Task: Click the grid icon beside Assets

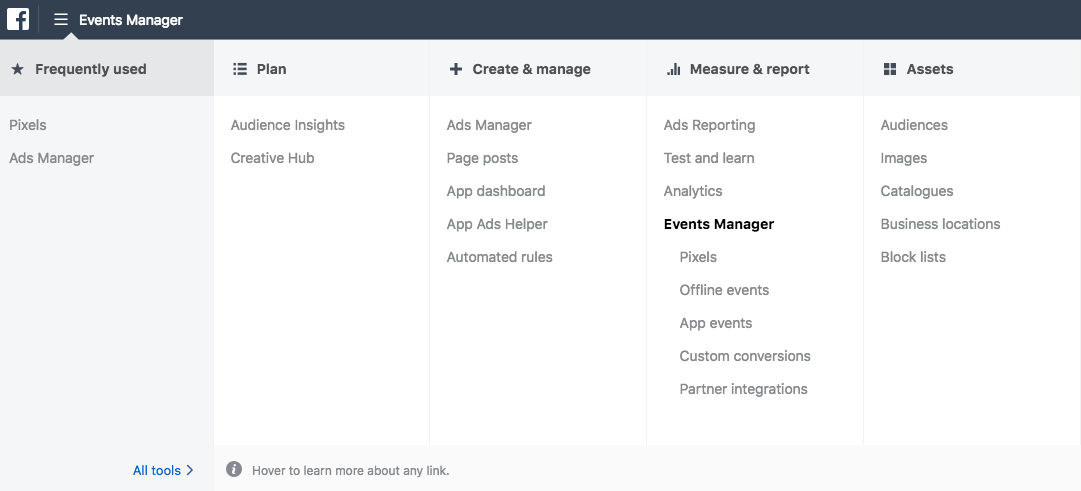Action: [890, 69]
